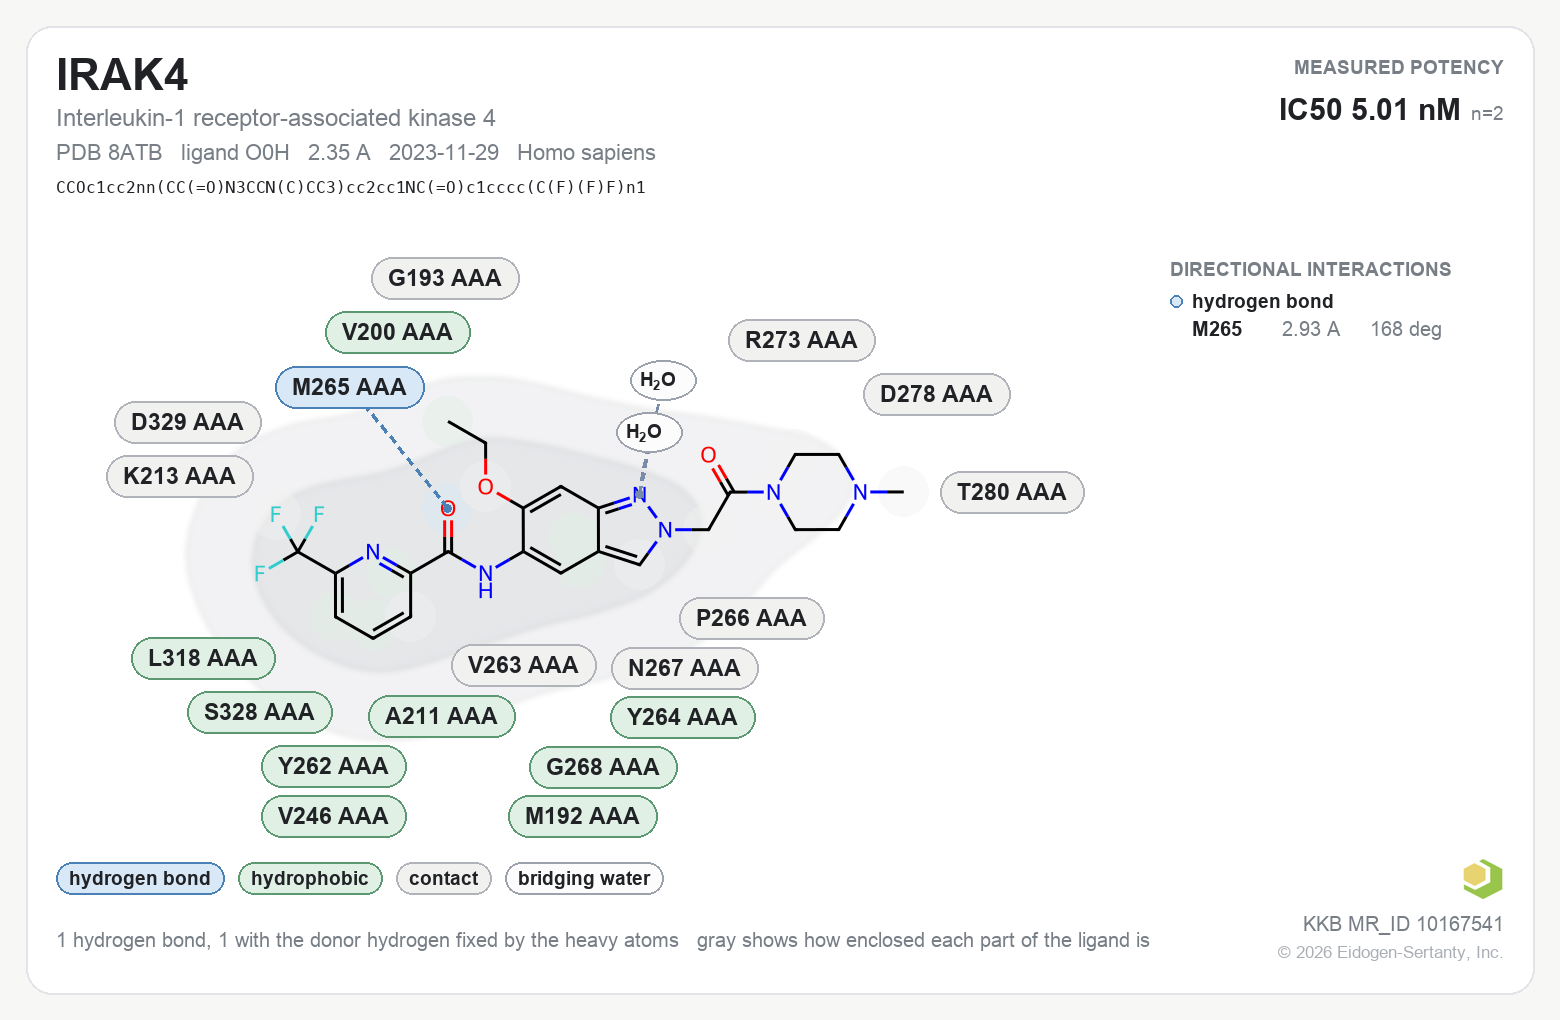Click the MEASURED POTENCY heading
Screen dimensions: 1560x1020
1398,67
